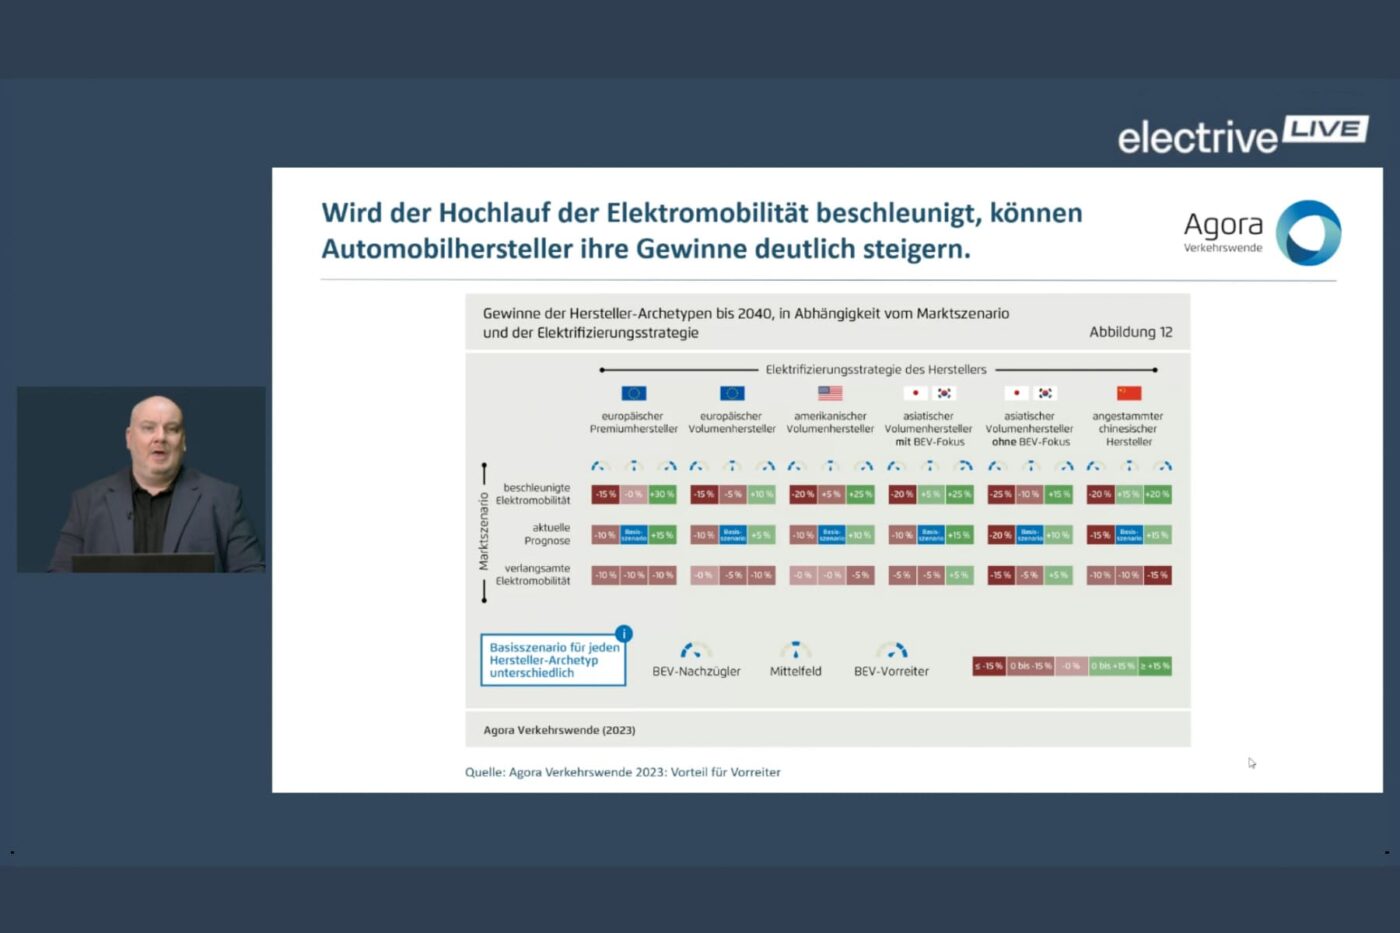Click the 'Quelle: Agora Verkehrswende 2023' source line

coord(623,772)
